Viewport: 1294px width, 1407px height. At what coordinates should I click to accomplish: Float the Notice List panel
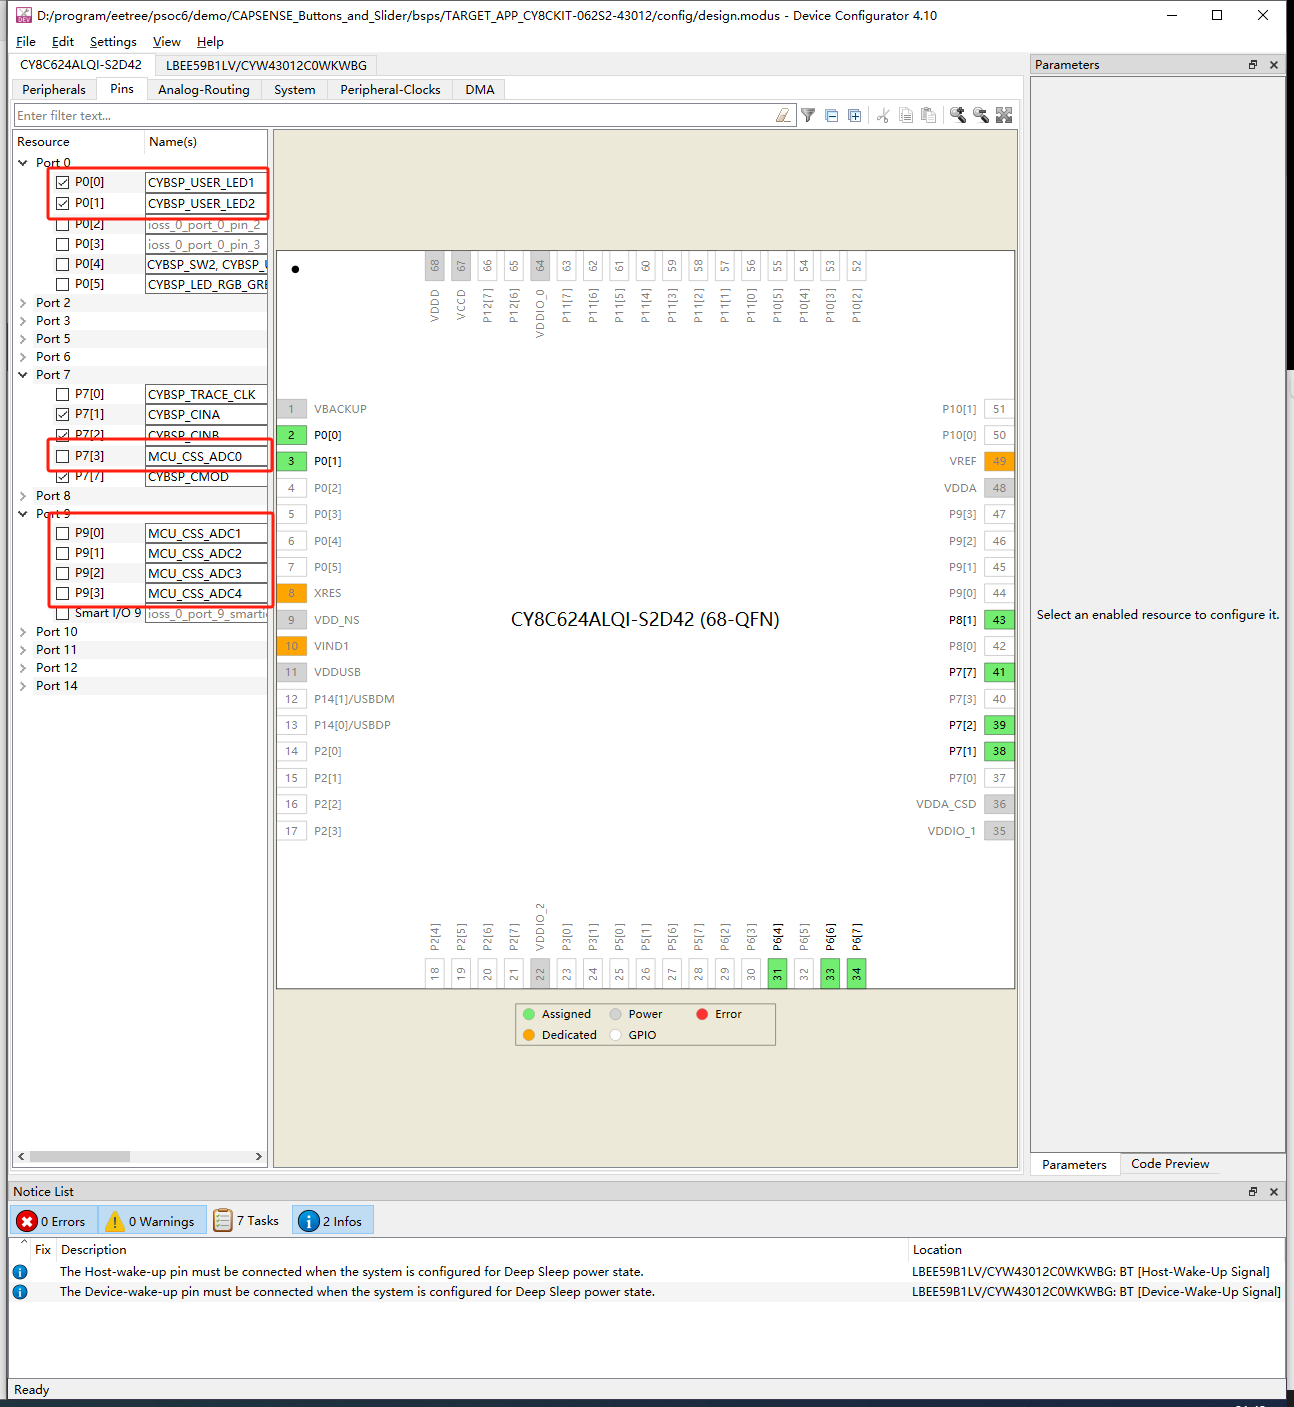1253,1192
